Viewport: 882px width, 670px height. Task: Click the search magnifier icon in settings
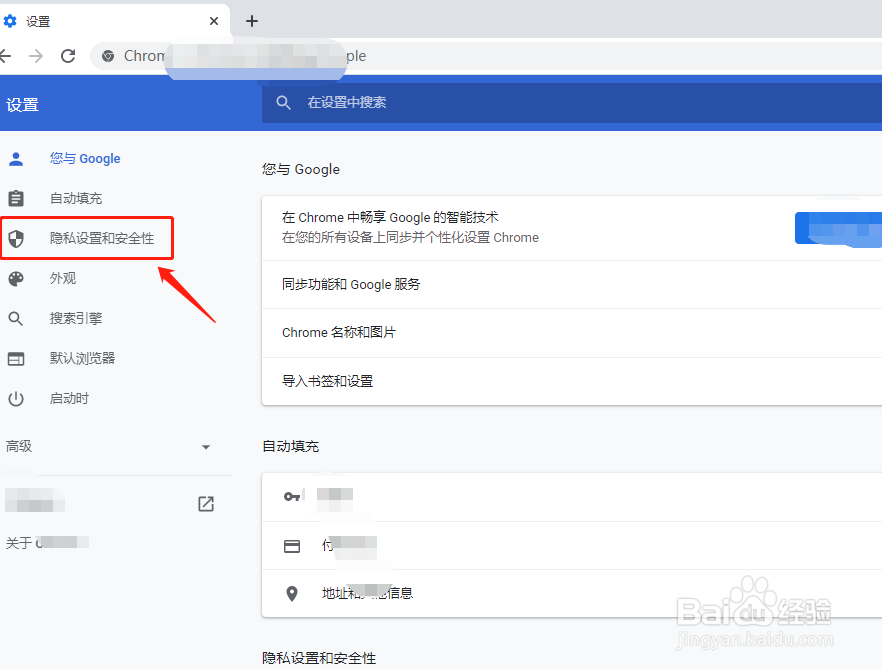point(284,102)
